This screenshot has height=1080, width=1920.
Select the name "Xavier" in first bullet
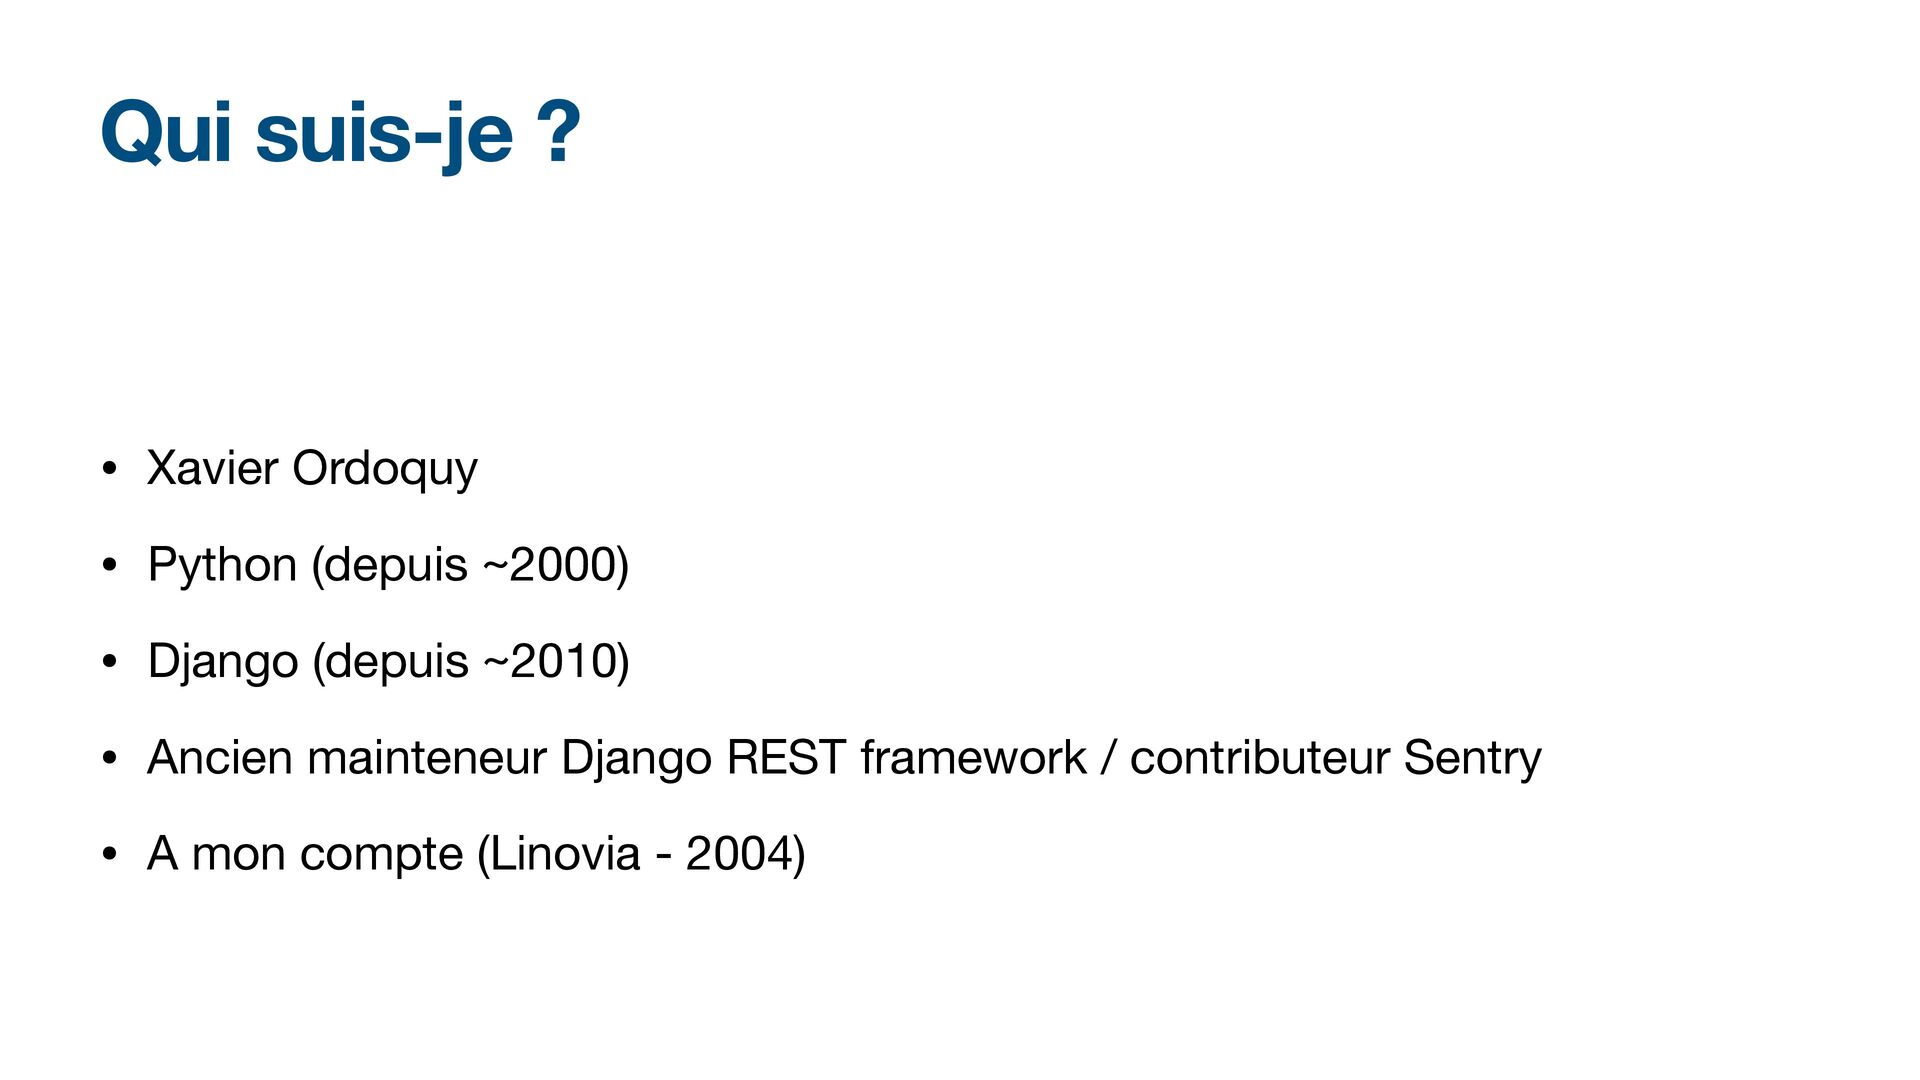click(212, 468)
